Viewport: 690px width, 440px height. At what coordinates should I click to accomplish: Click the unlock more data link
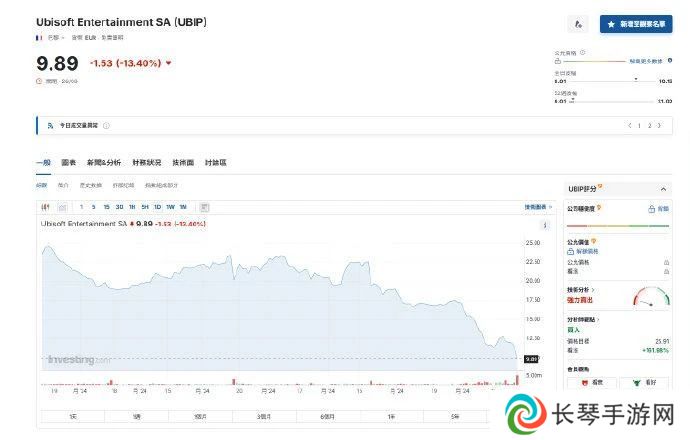[x=646, y=61]
